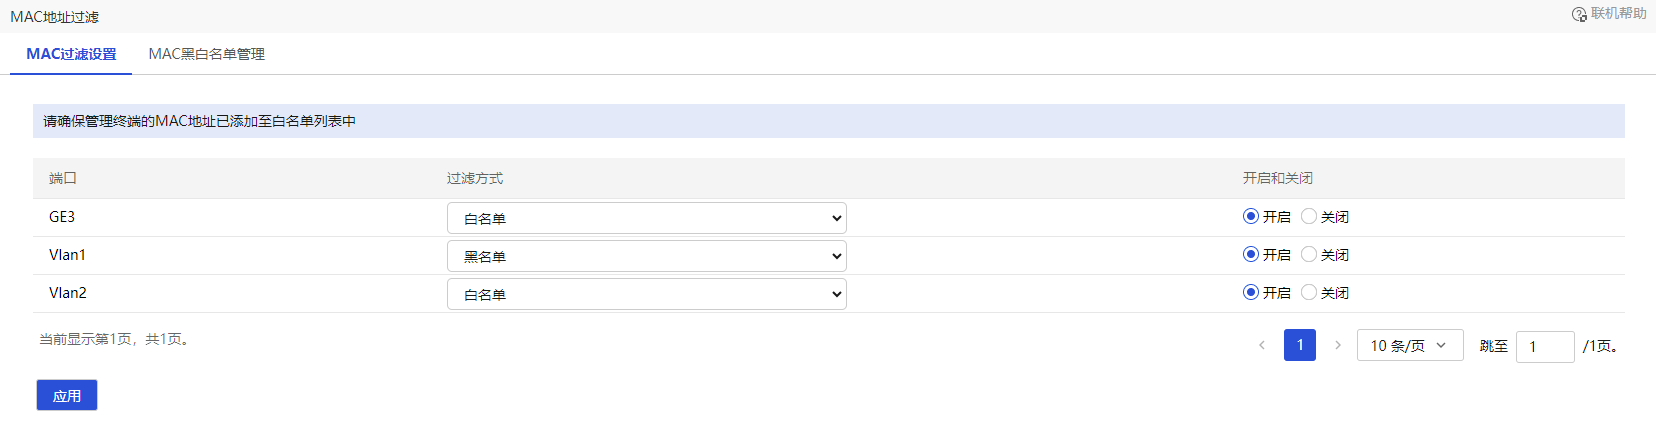Open the MAC过滤设置 tab
The image size is (1656, 428).
click(71, 54)
